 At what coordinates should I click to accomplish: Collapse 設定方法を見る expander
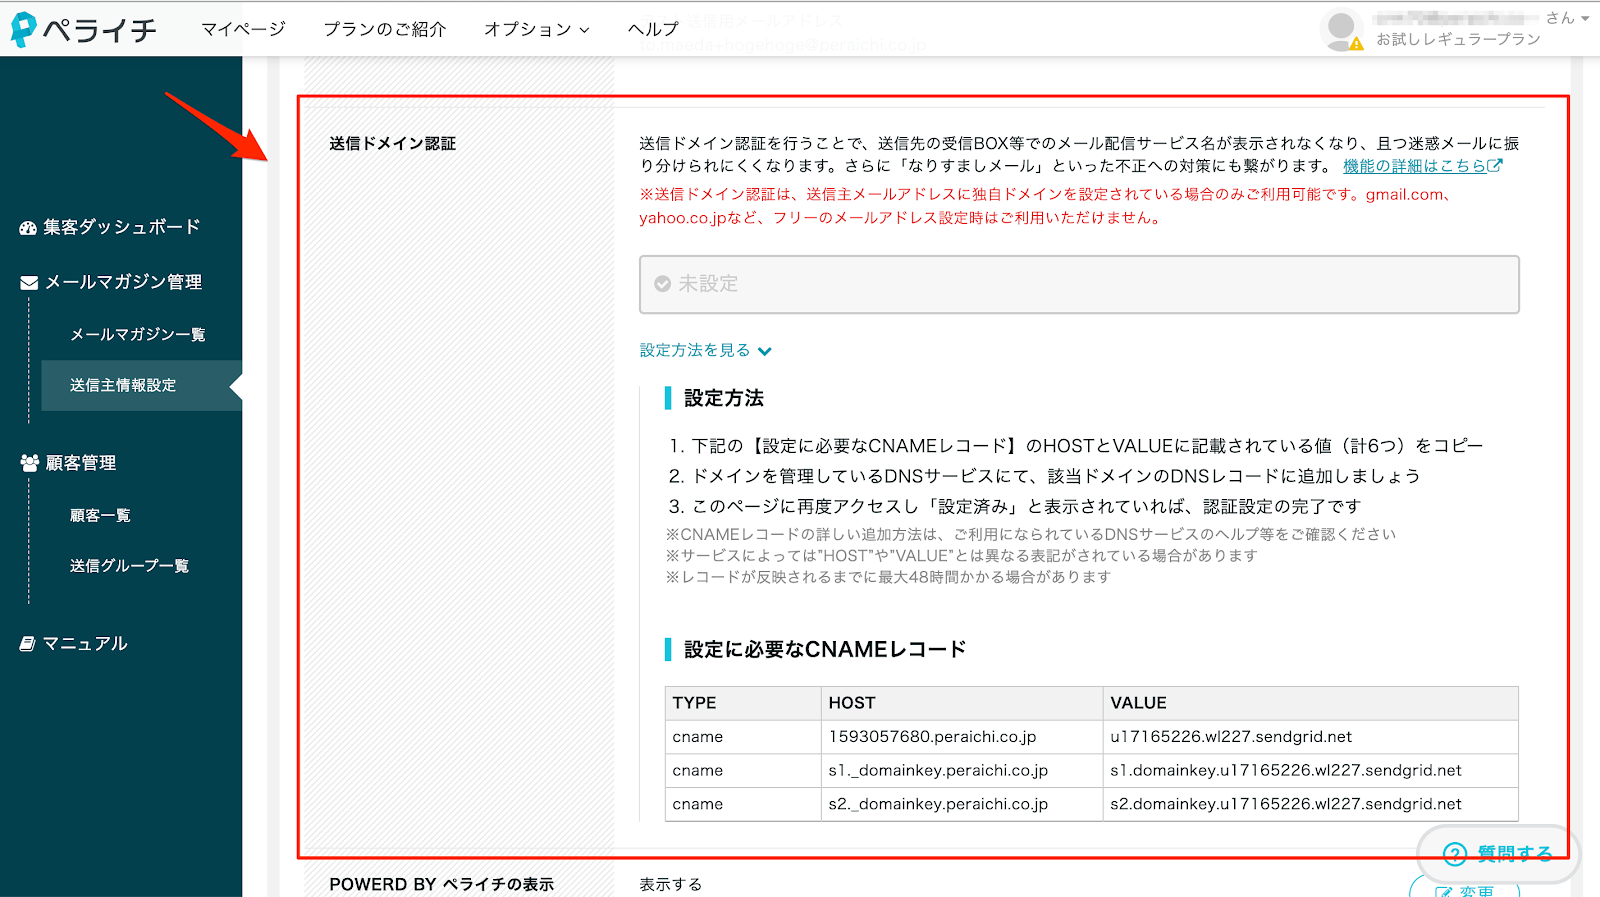695,350
